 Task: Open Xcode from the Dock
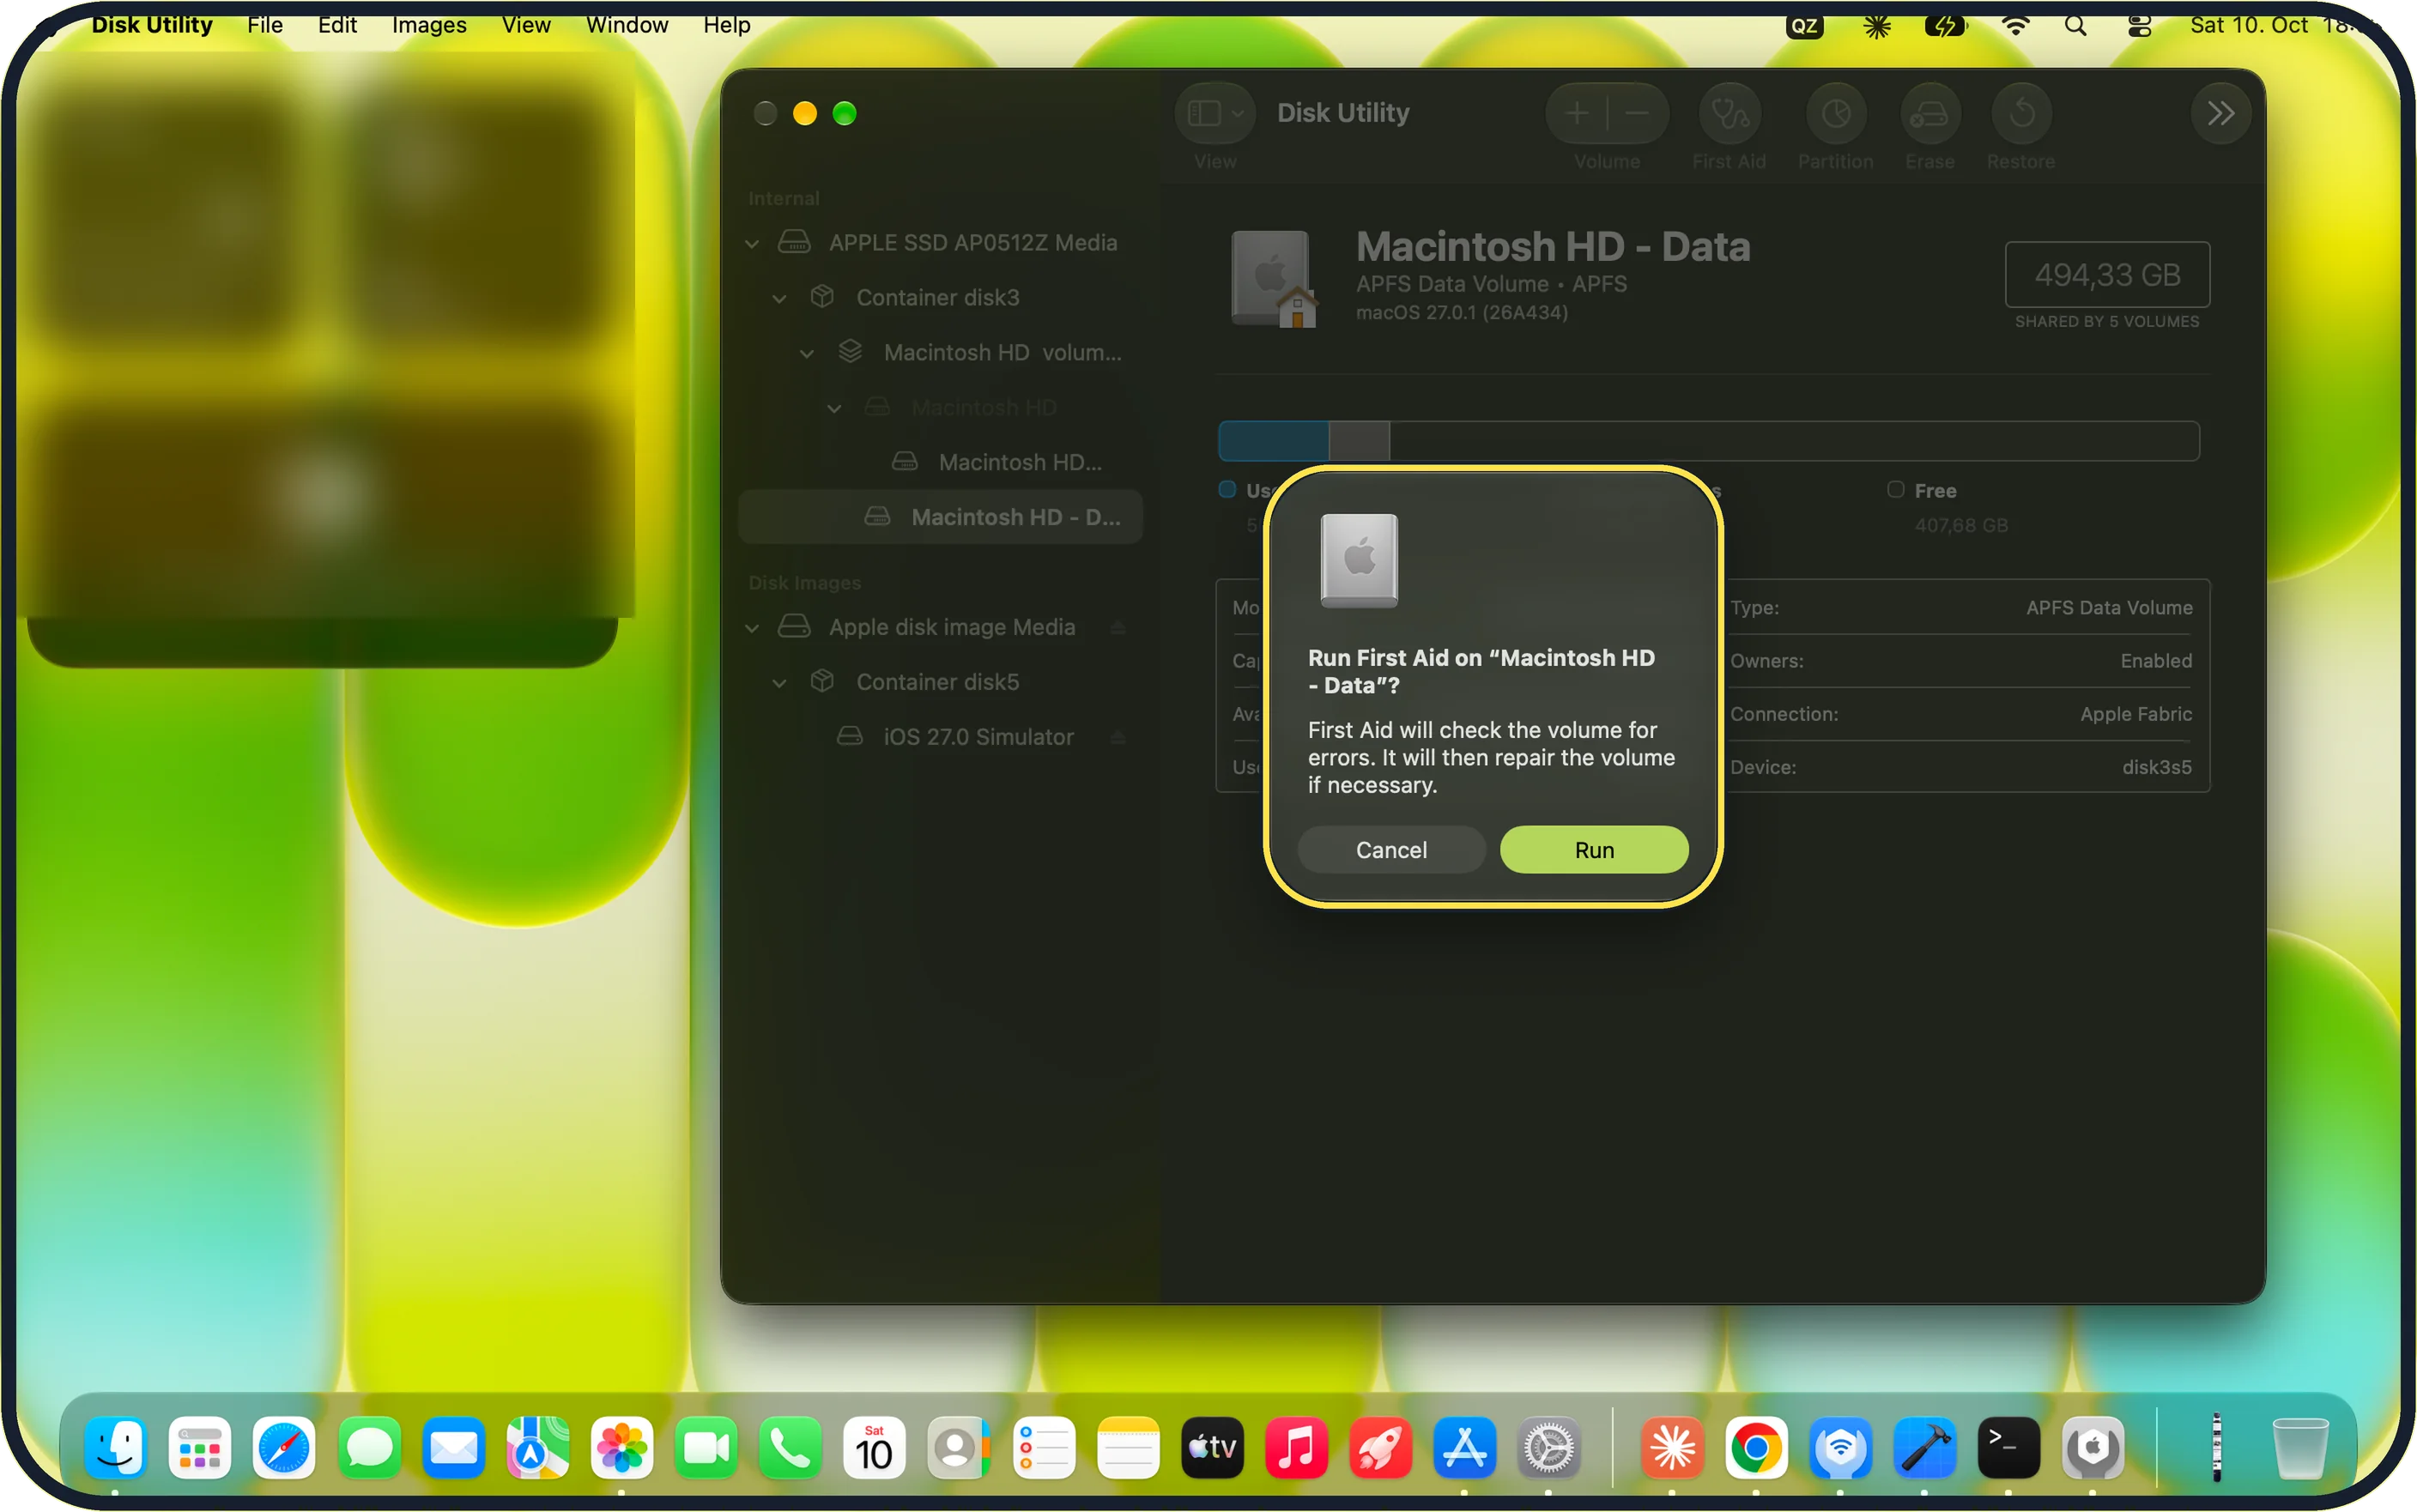pyautogui.click(x=1924, y=1447)
